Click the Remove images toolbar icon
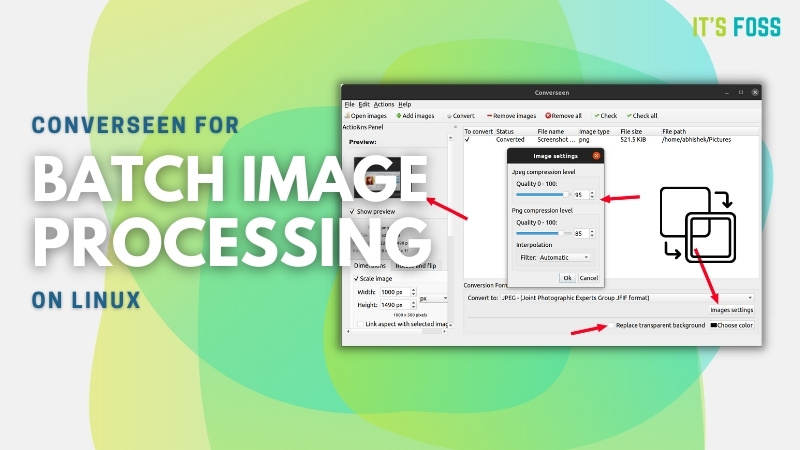The height and width of the screenshot is (450, 800). (490, 116)
